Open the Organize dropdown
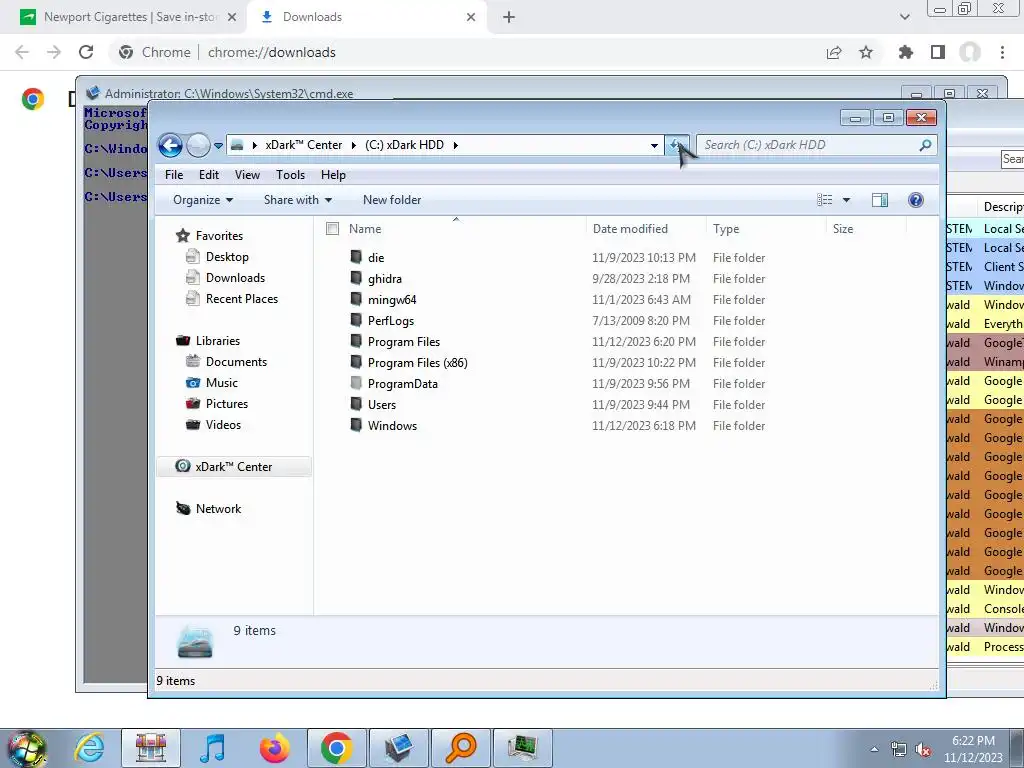This screenshot has height=768, width=1024. click(202, 200)
